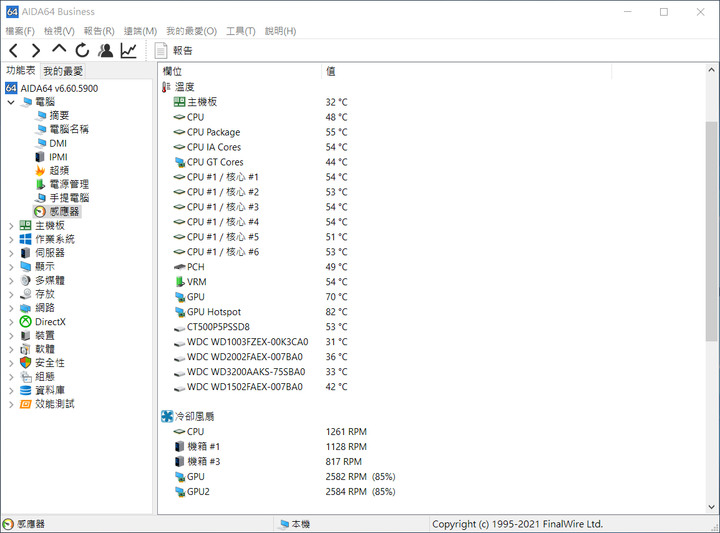Expand the DirectX tree node
The width and height of the screenshot is (720, 533).
pos(11,322)
